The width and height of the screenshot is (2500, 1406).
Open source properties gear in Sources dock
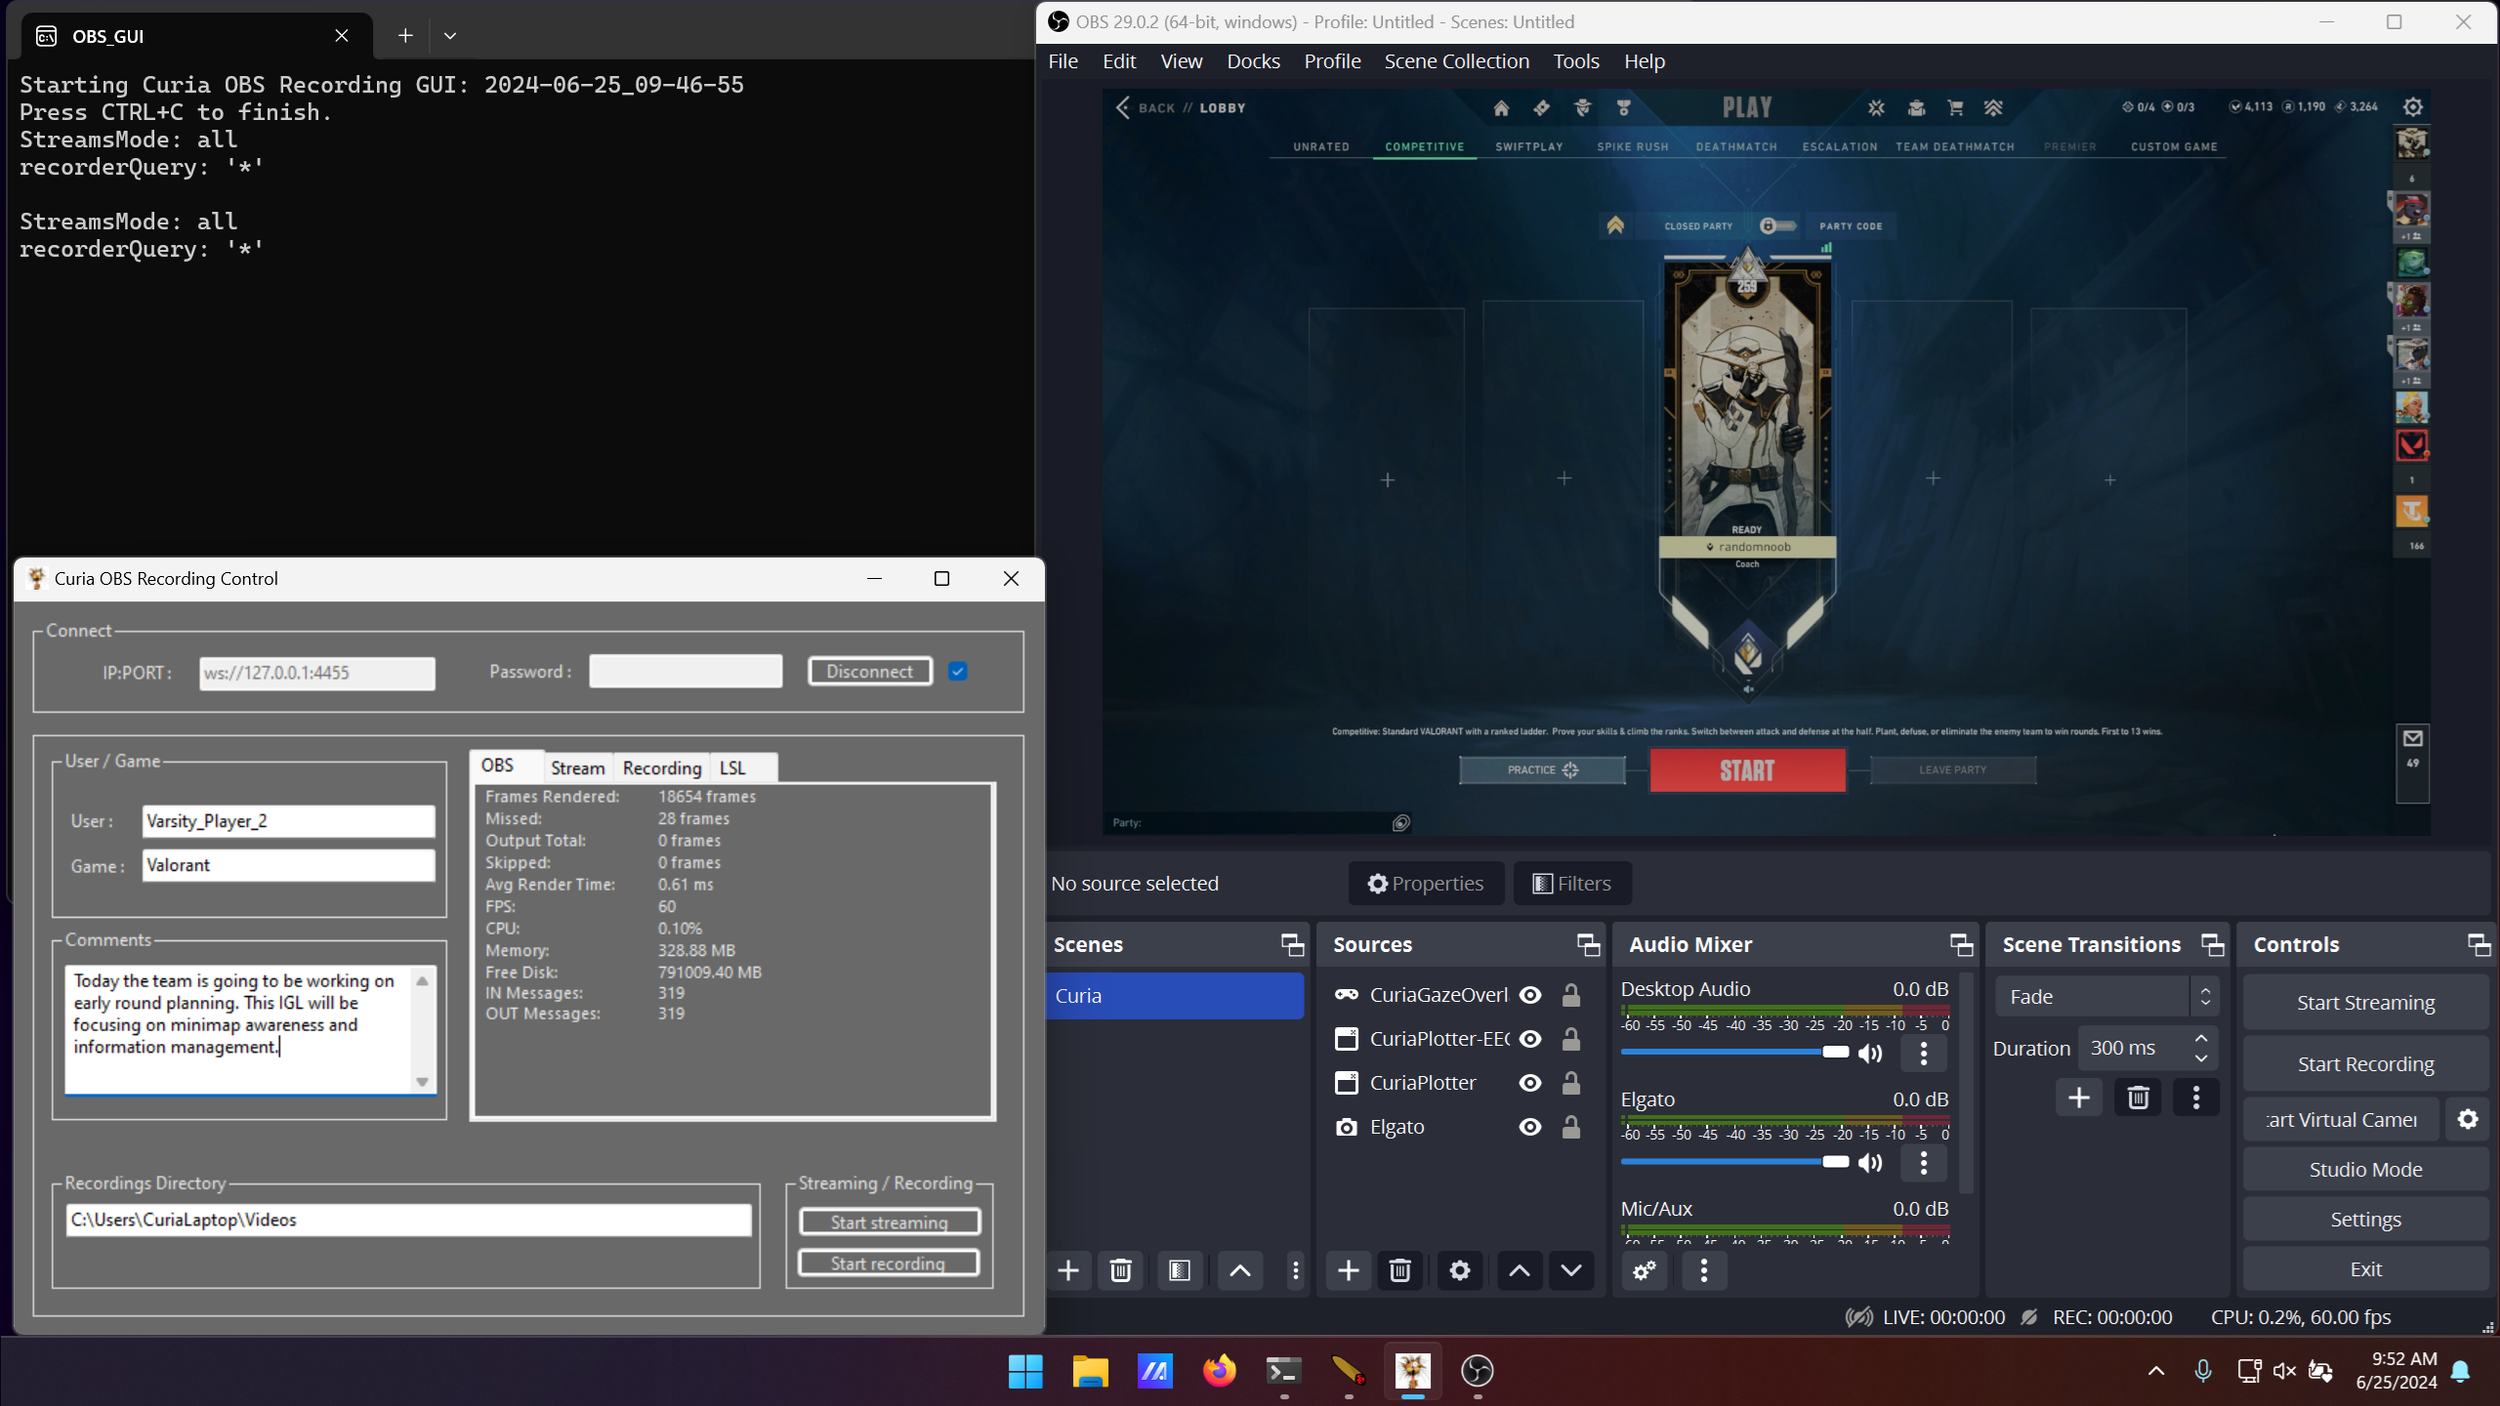pyautogui.click(x=1459, y=1270)
